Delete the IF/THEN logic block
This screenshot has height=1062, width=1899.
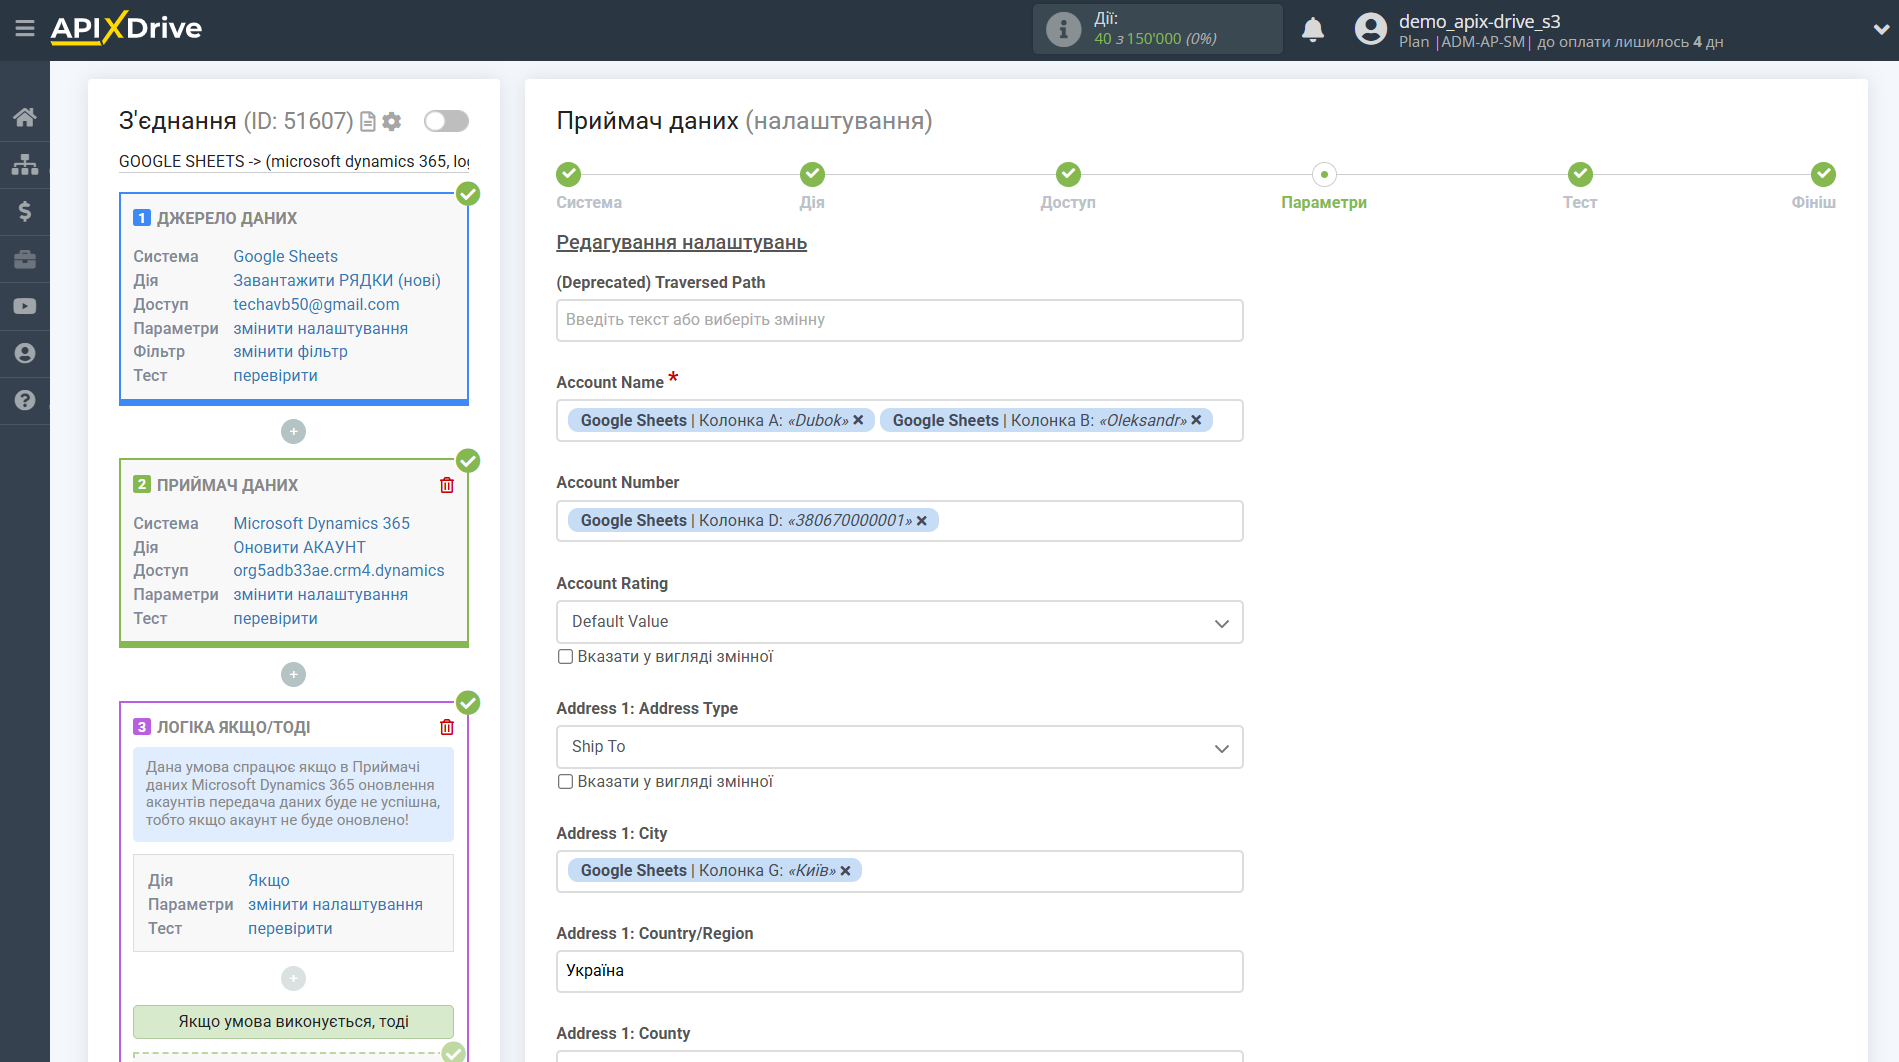[447, 727]
